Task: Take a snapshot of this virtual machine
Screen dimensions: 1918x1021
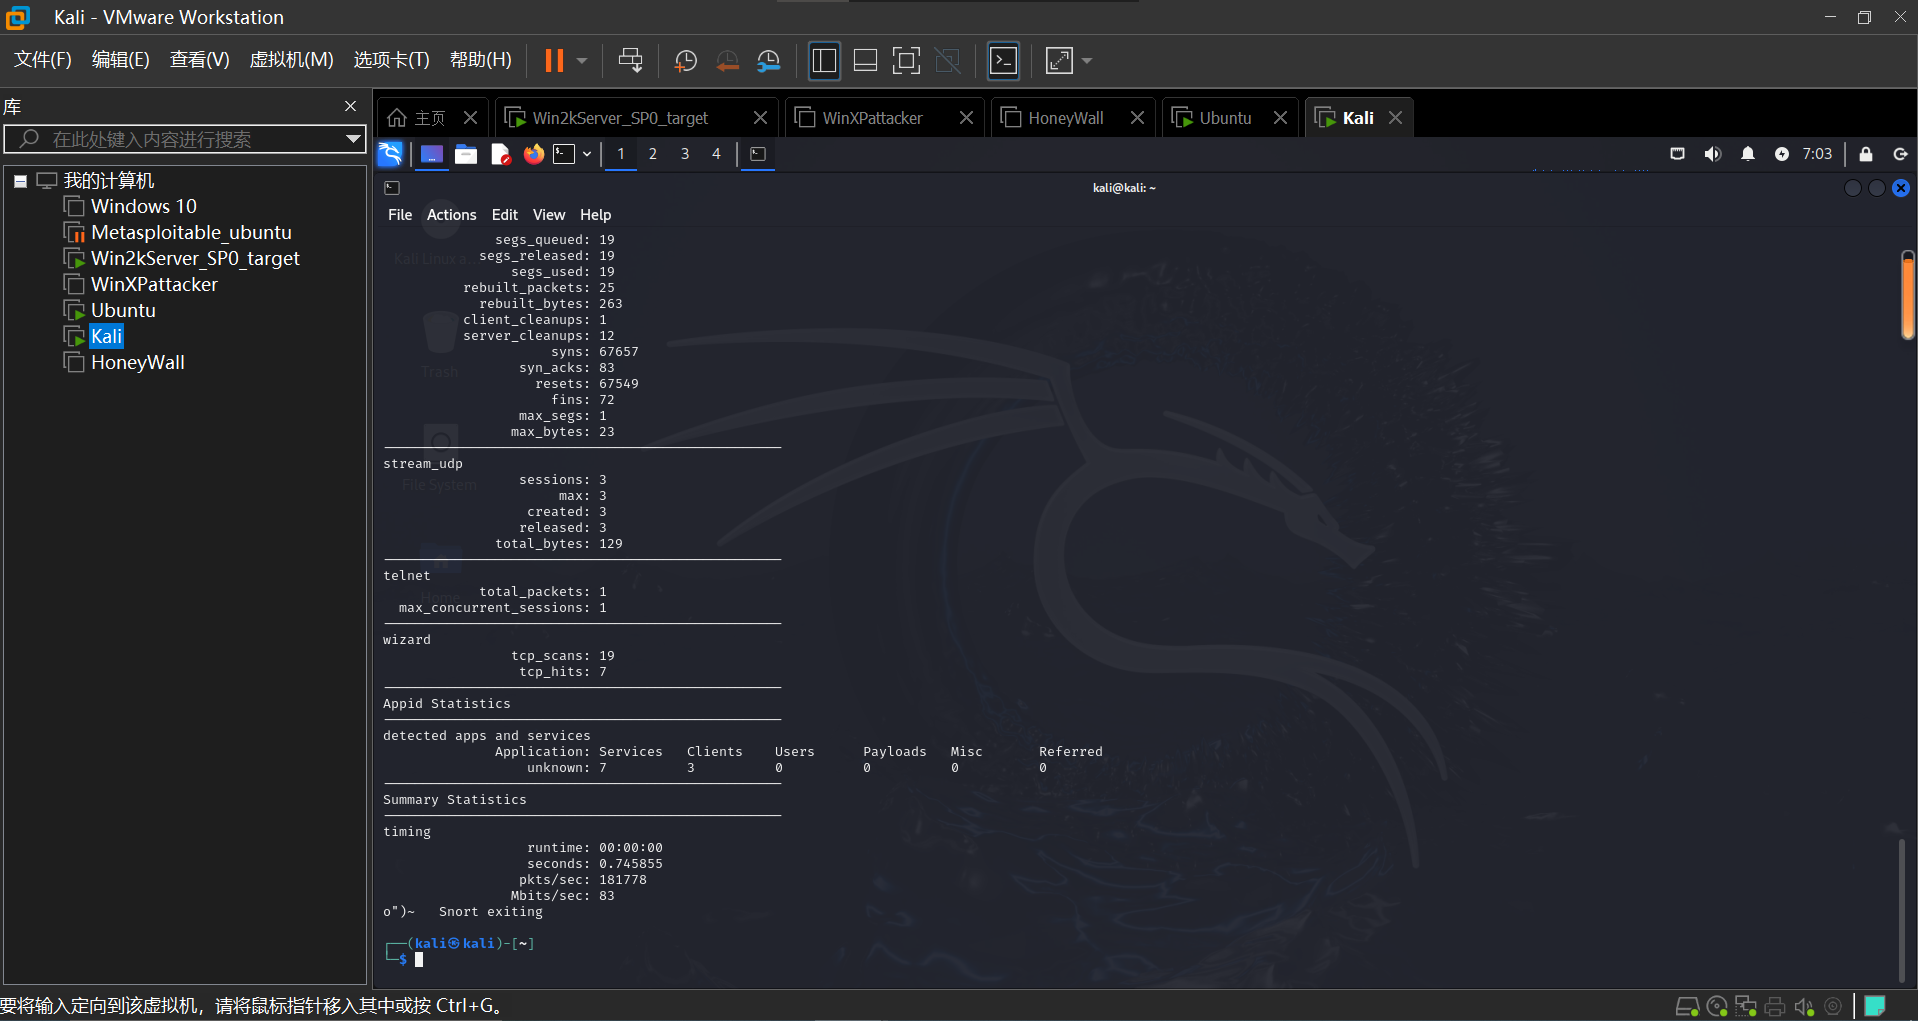Action: tap(686, 61)
